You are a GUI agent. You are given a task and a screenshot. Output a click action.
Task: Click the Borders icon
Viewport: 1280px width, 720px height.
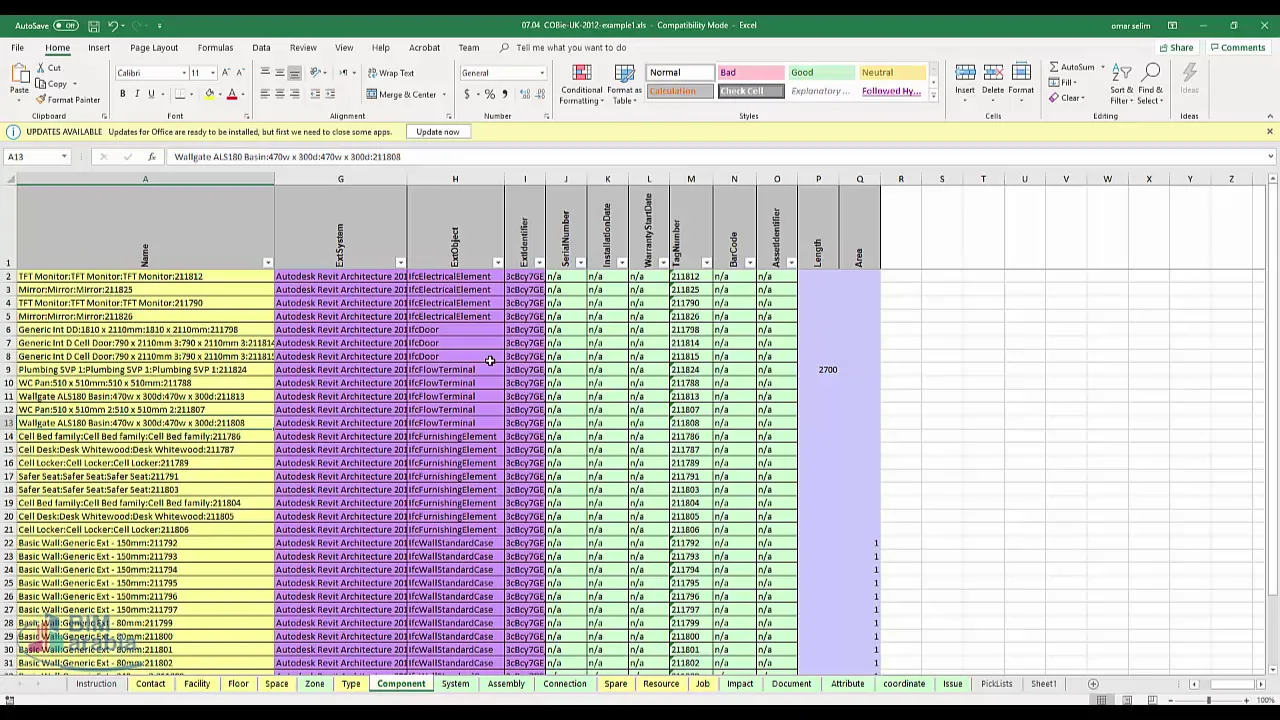point(179,94)
